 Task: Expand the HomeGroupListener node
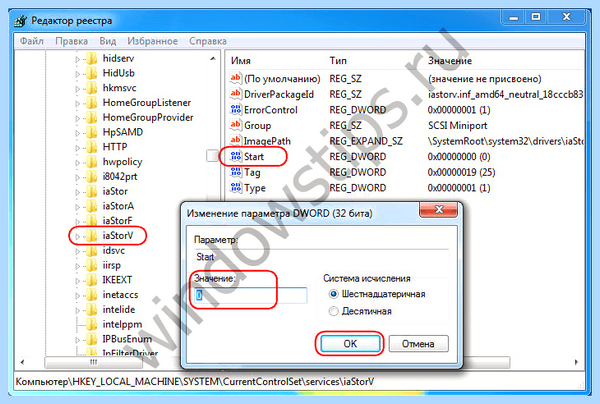pyautogui.click(x=78, y=103)
